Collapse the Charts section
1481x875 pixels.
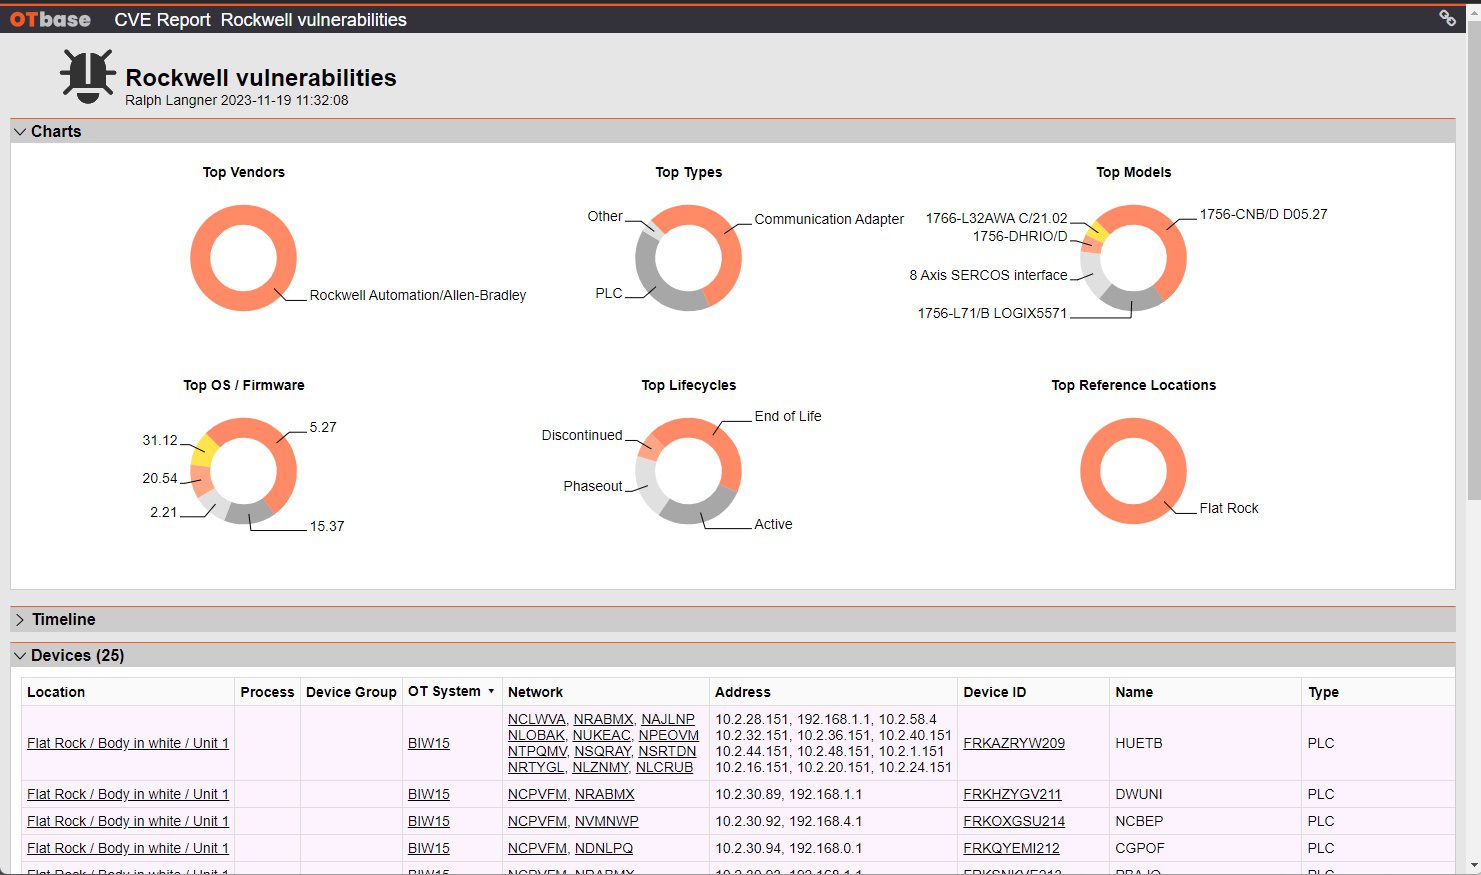point(20,132)
